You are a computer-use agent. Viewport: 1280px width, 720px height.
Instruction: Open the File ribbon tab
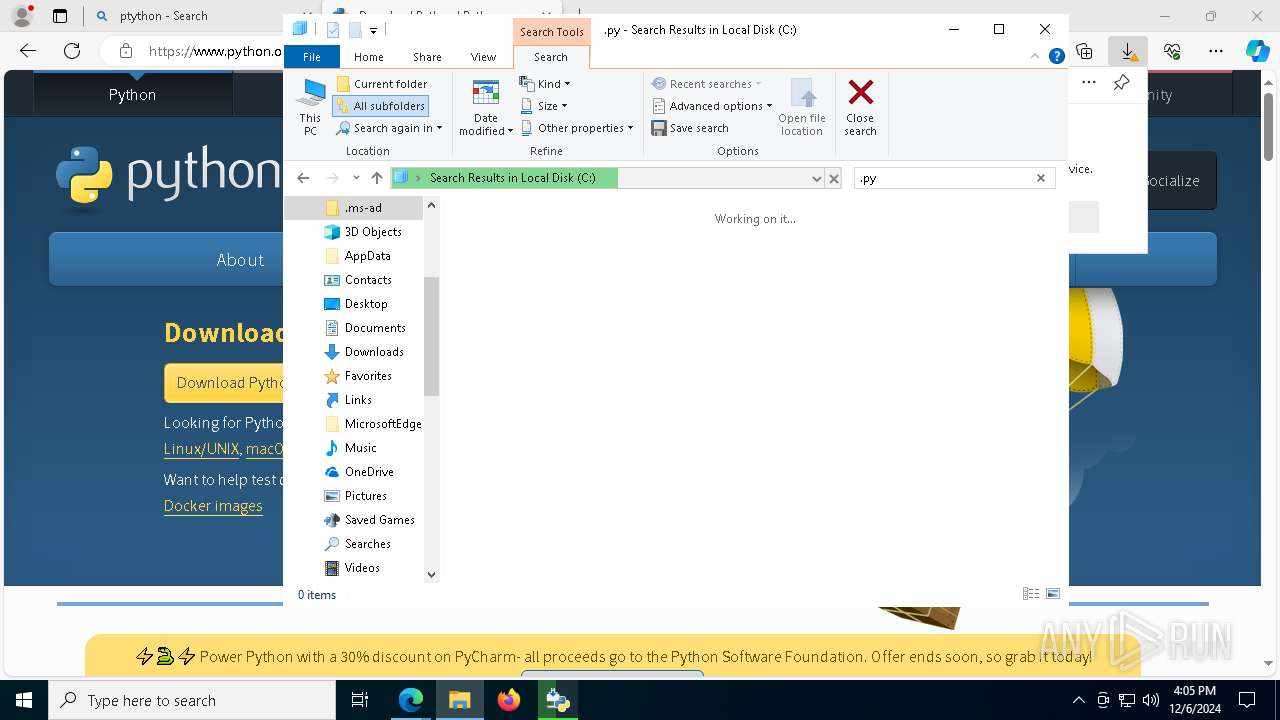click(312, 57)
